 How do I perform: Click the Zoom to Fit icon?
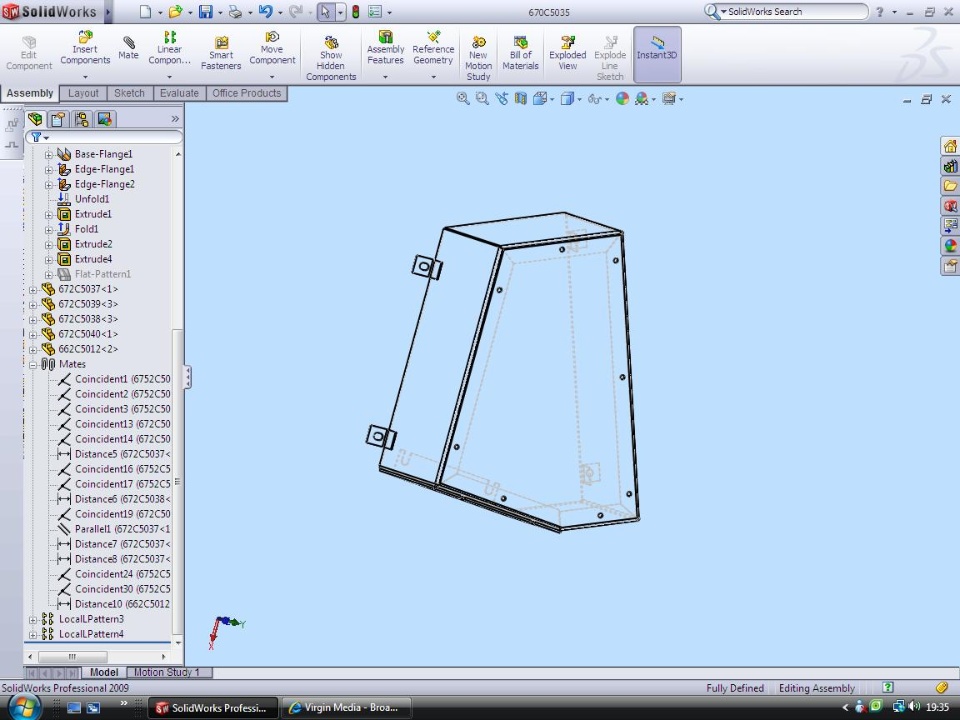coord(463,99)
